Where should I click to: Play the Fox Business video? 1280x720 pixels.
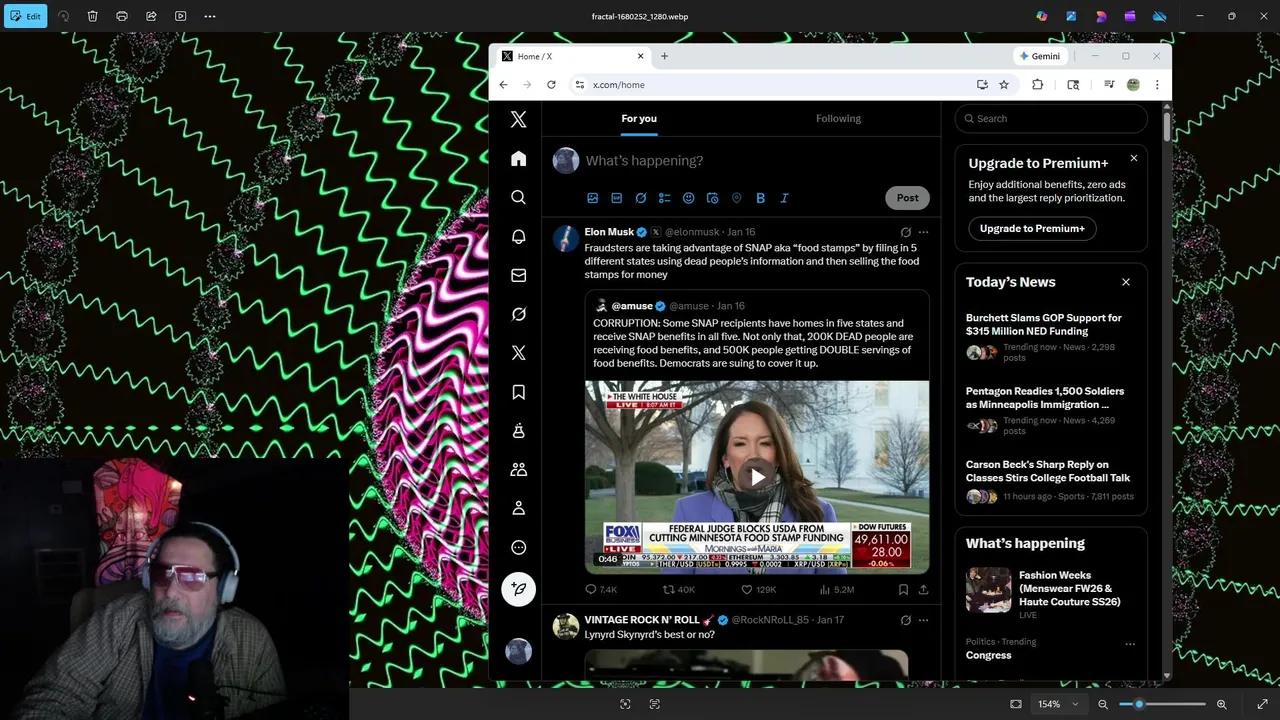coord(757,477)
